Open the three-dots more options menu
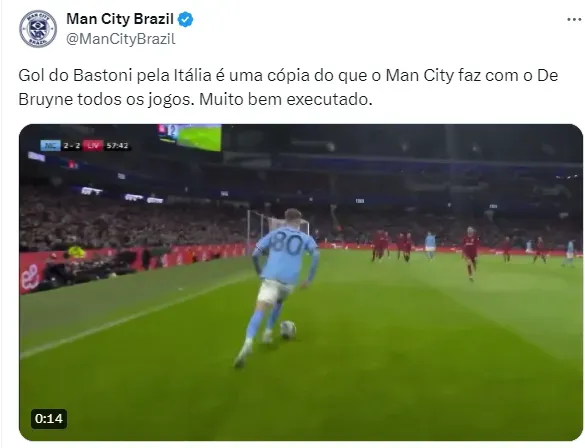Image resolution: width=585 pixels, height=448 pixels. coord(574,19)
